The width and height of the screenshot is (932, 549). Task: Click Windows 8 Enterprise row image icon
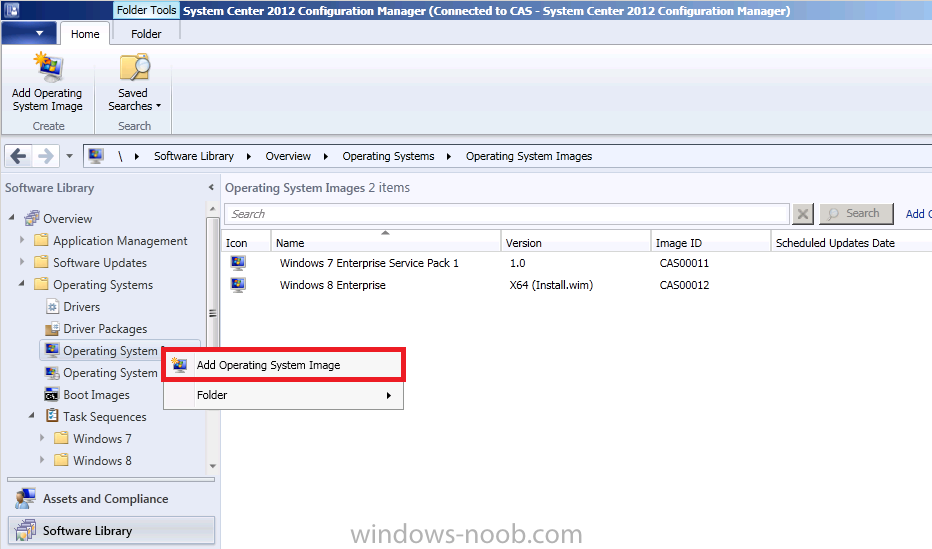tap(238, 285)
